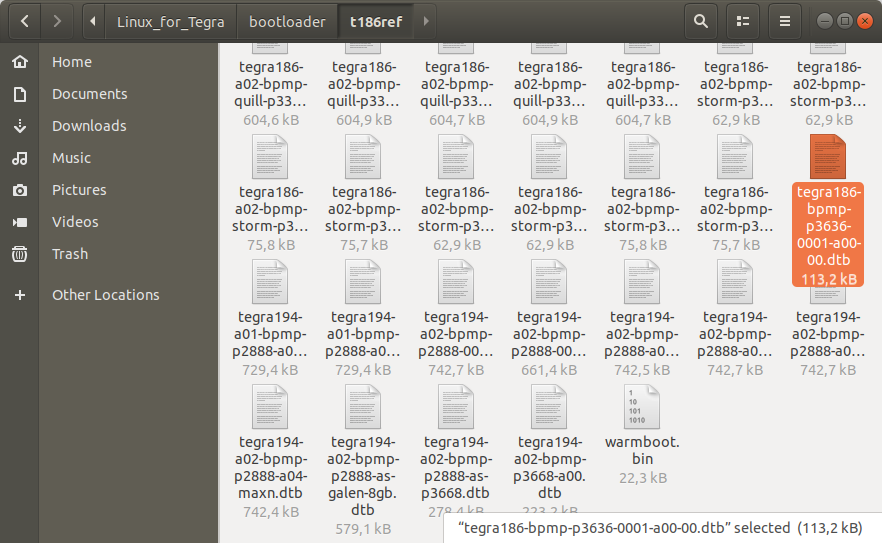
Task: Click the tegra186-bpmp-p3636-0001-a00-00.dtb name label
Action: [x=827, y=226]
